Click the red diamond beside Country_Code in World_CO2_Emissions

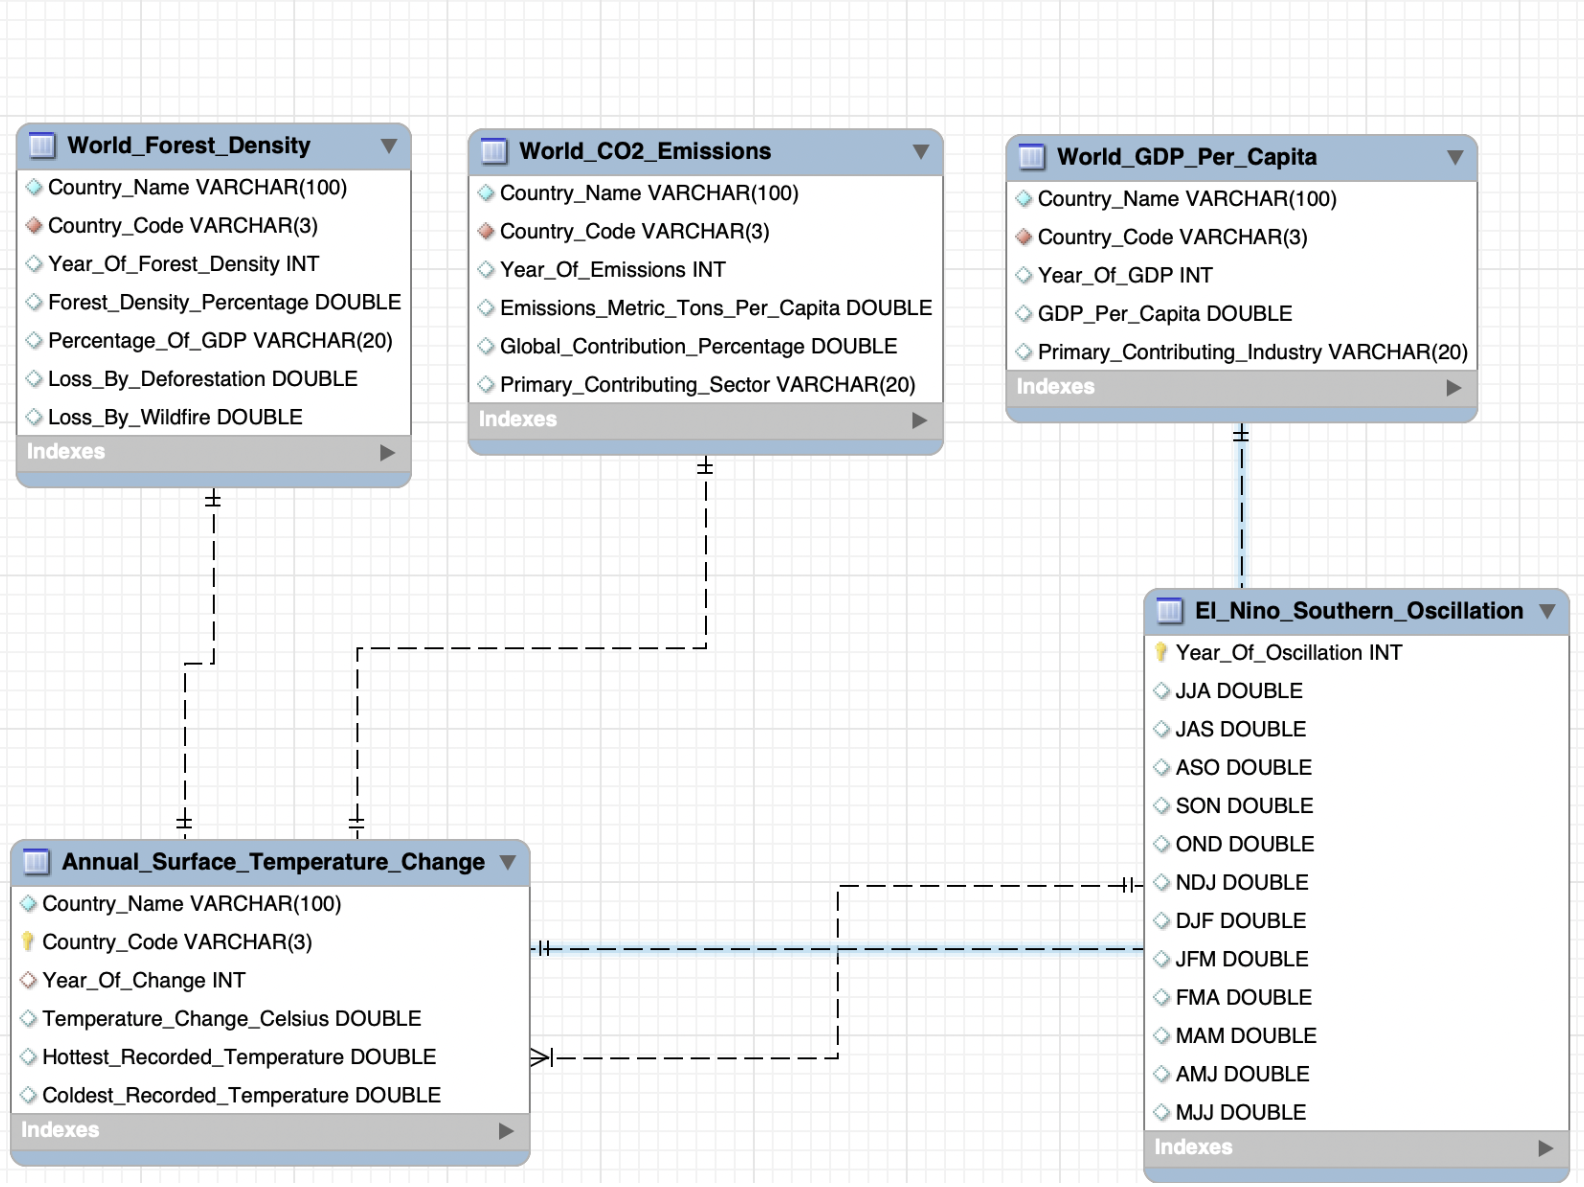[486, 232]
